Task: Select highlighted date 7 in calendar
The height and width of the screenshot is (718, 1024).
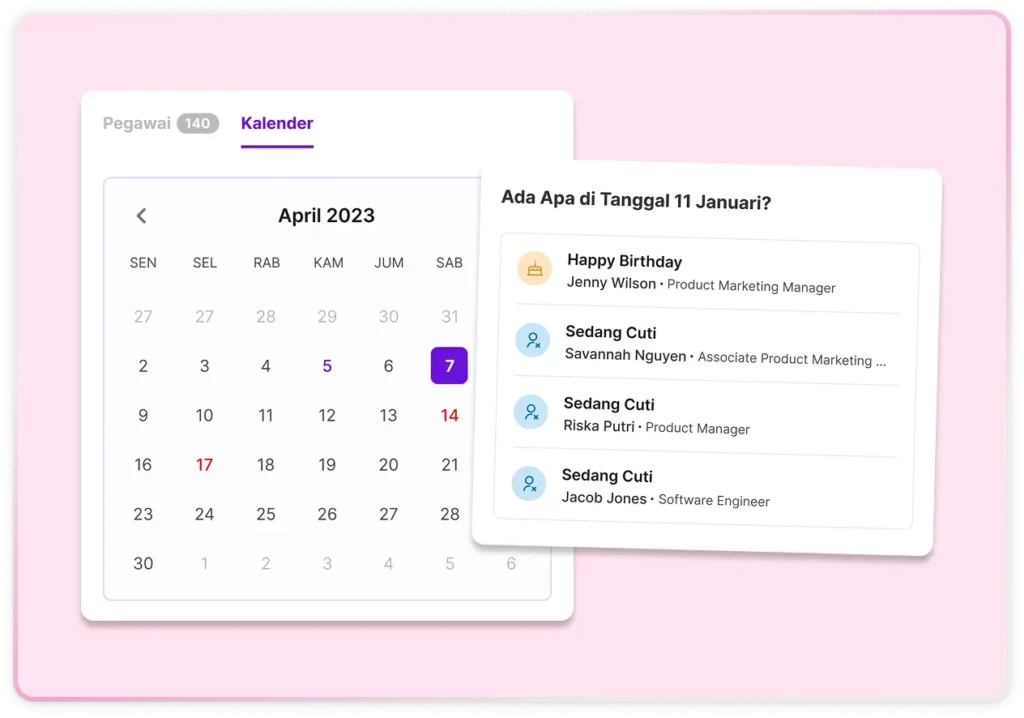Action: click(449, 365)
